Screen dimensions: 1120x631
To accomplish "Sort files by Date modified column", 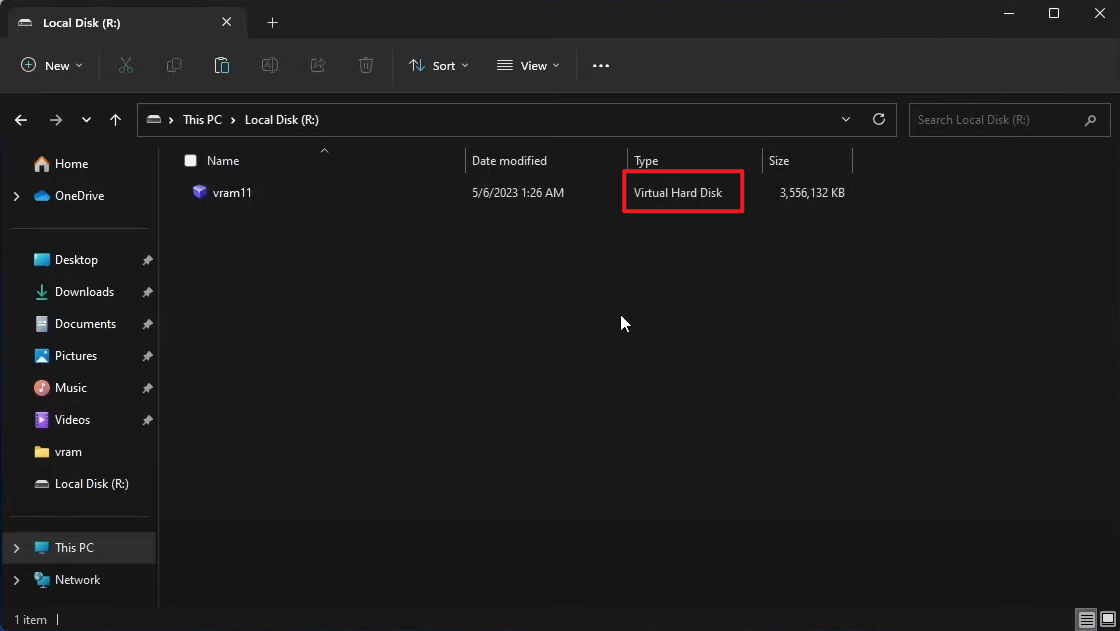I will (509, 161).
